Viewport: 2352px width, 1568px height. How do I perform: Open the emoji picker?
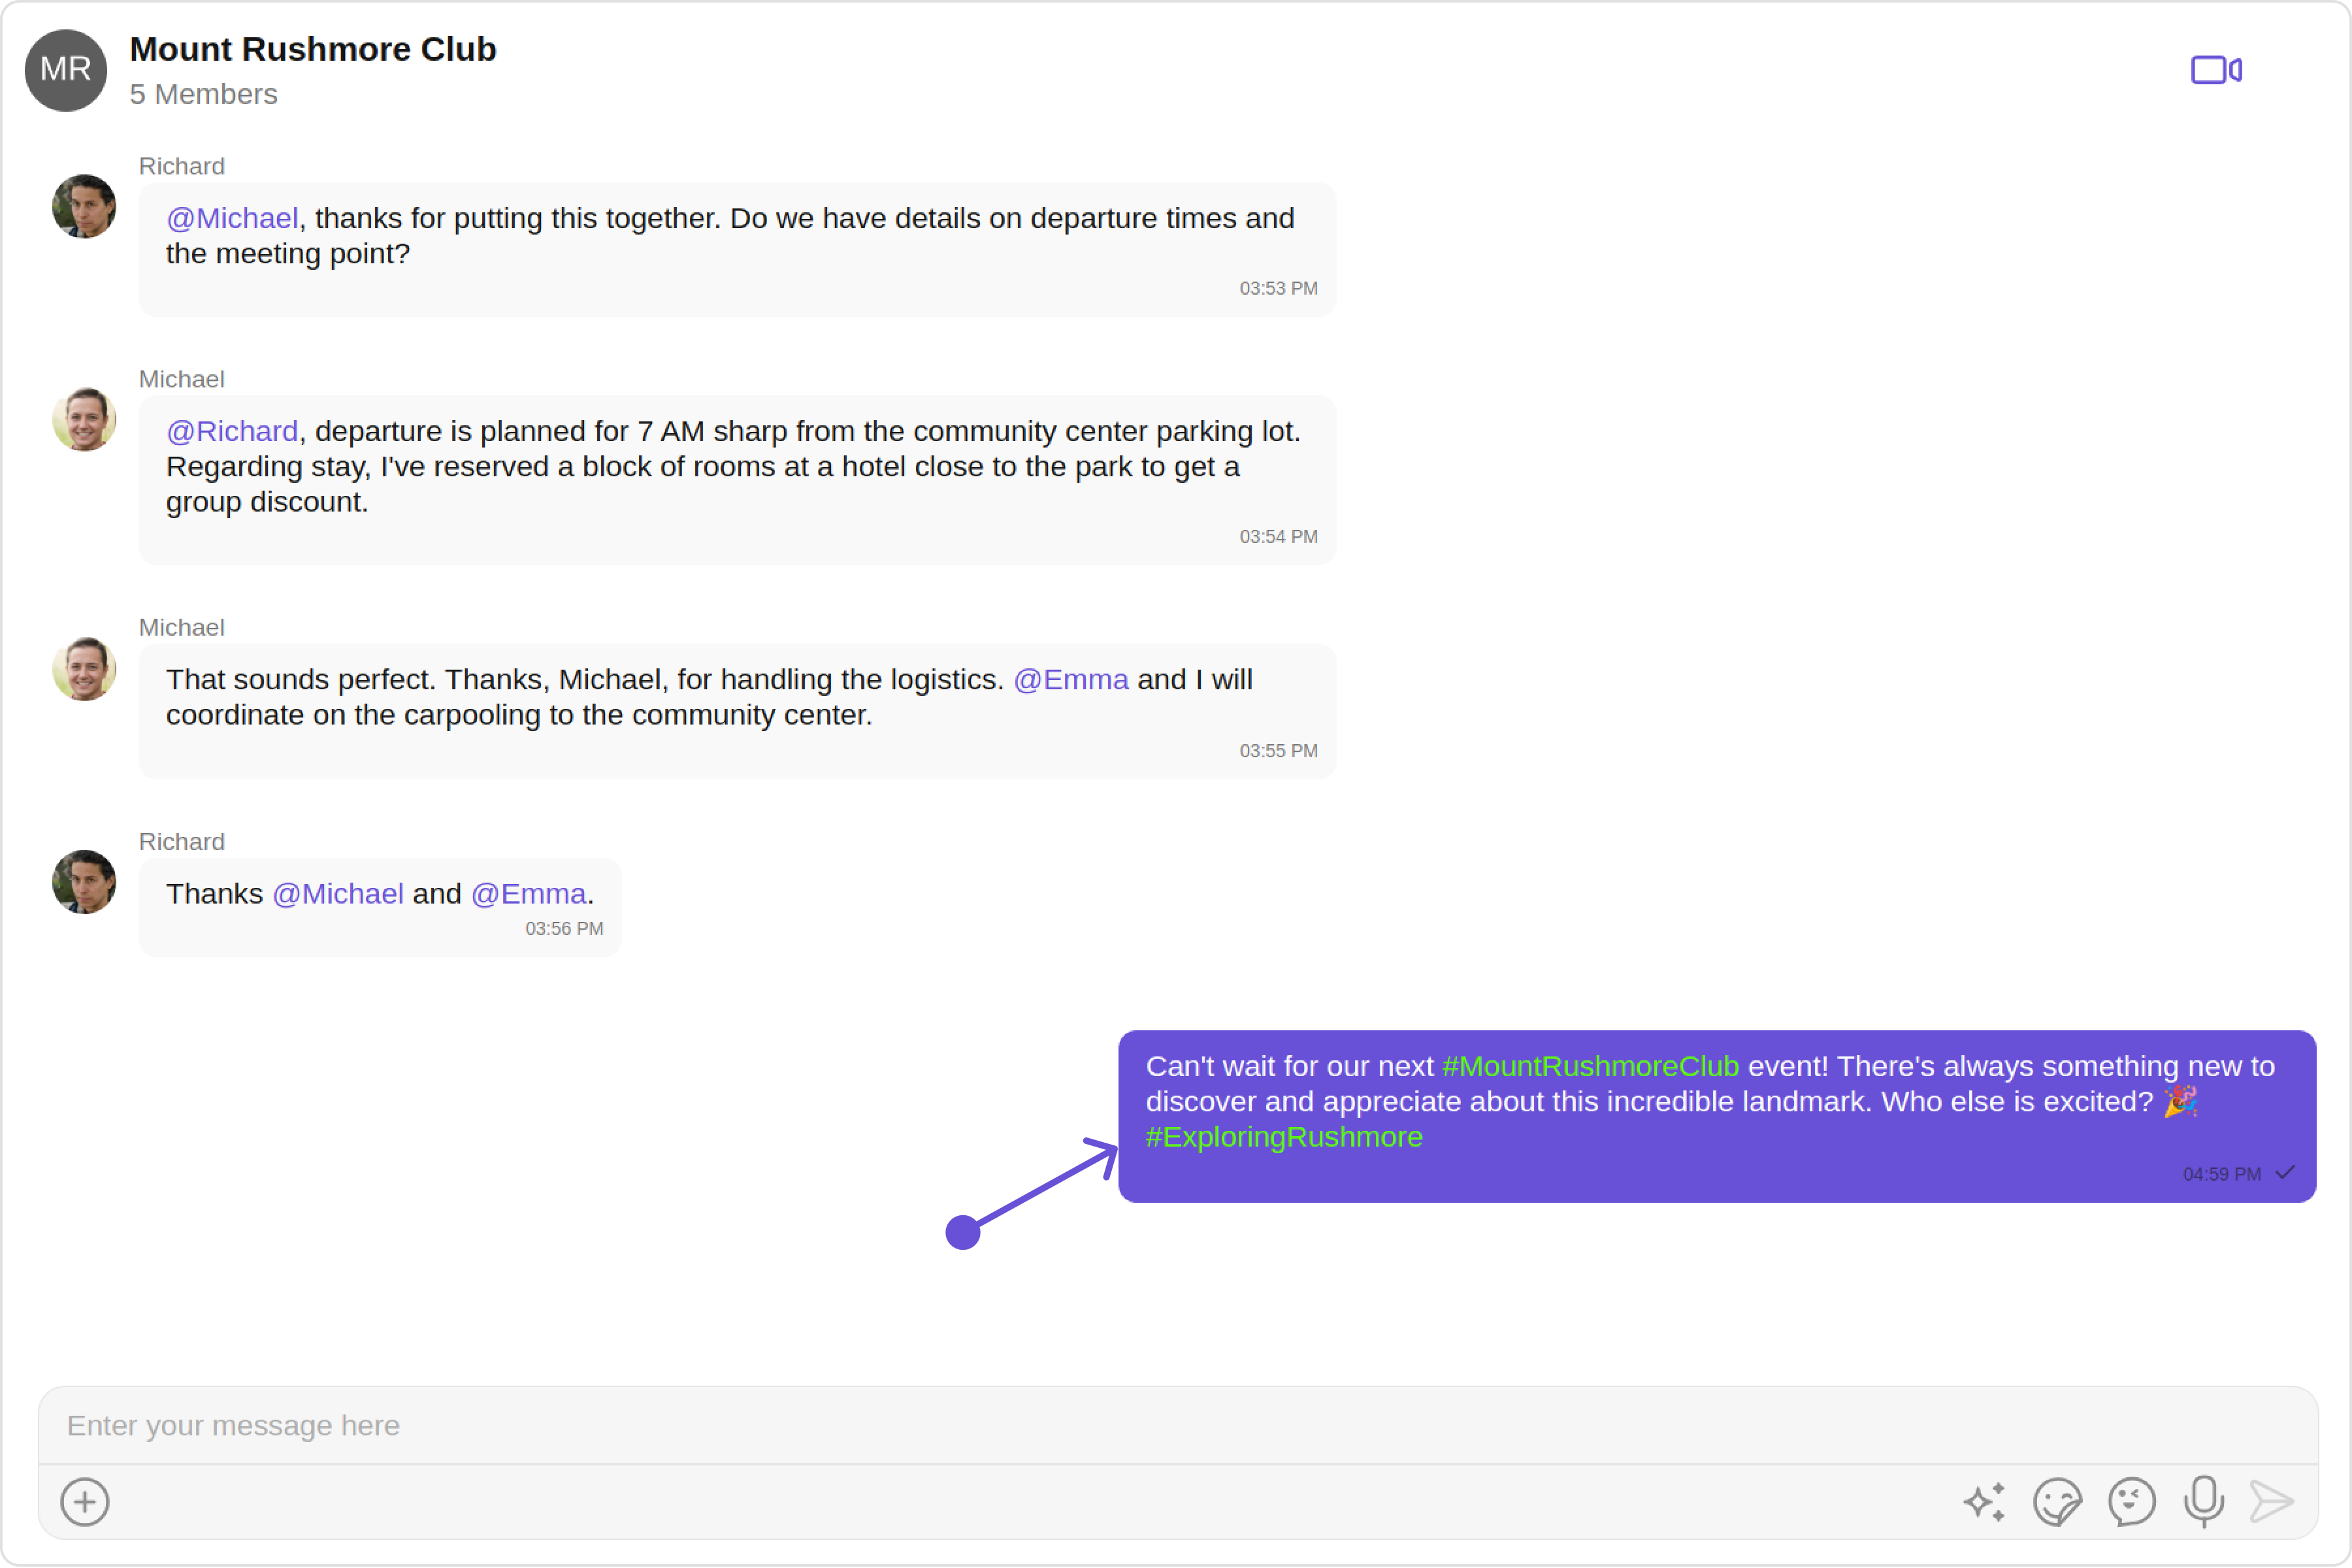click(x=2131, y=1501)
